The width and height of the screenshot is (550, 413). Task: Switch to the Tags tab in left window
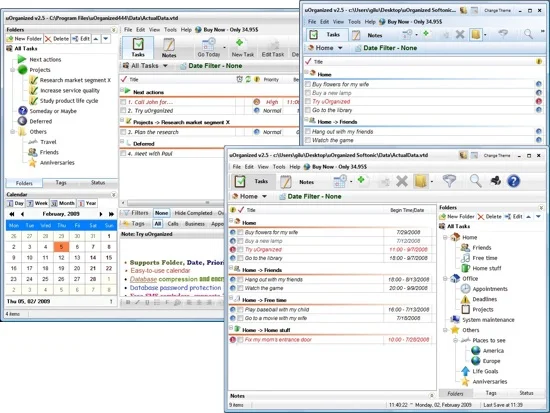click(61, 182)
